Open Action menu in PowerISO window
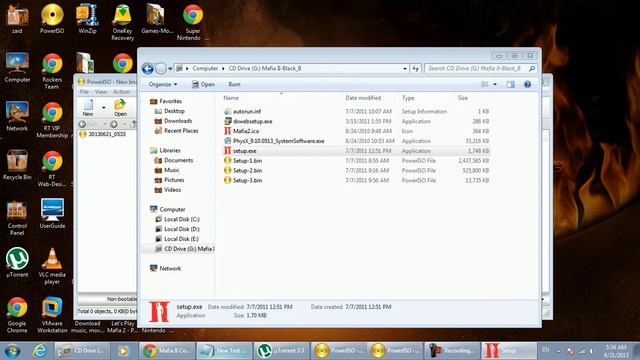The width and height of the screenshot is (640, 360). click(x=121, y=92)
